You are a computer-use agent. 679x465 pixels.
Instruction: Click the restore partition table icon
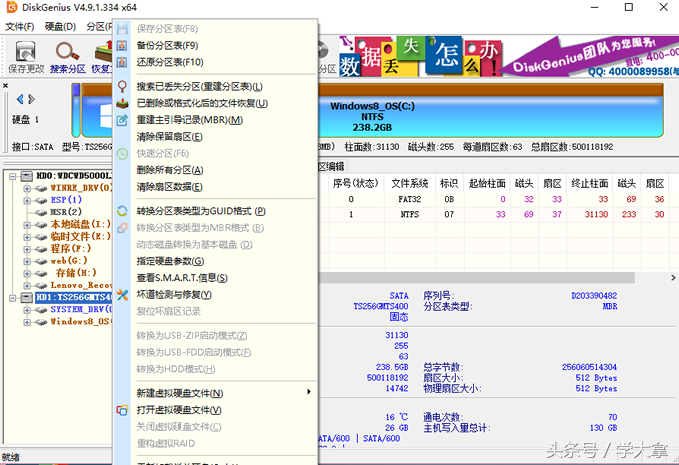(122, 62)
